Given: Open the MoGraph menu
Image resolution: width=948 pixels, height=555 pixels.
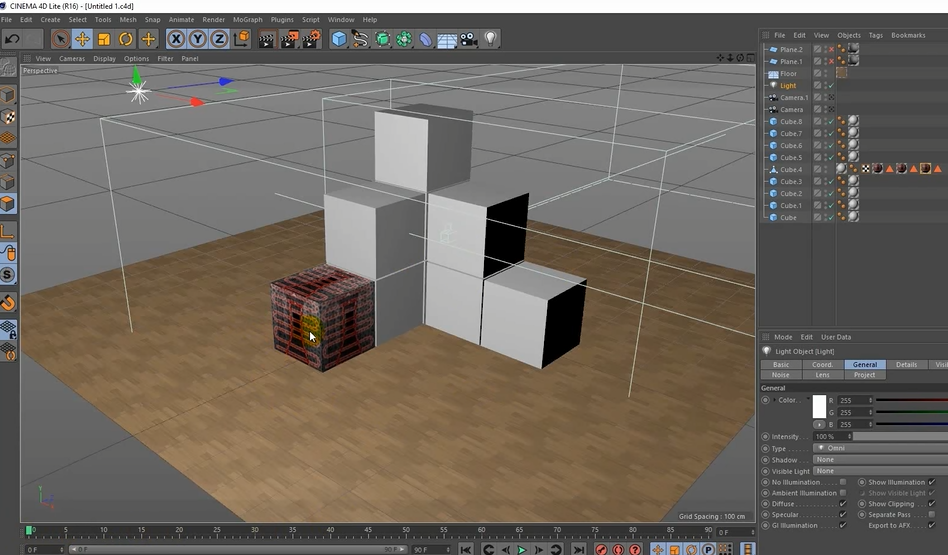Looking at the screenshot, I should [247, 19].
